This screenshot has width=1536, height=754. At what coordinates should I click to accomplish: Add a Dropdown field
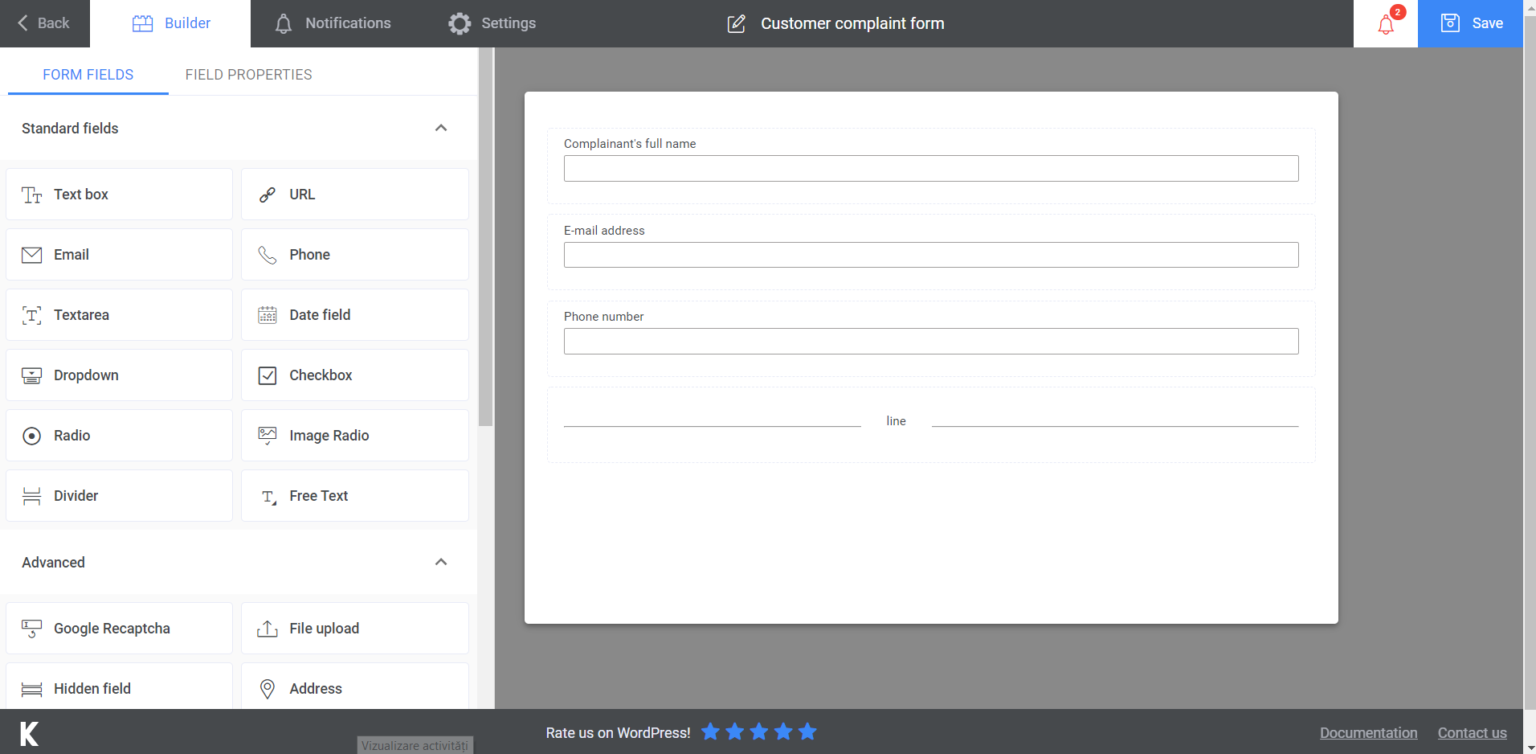(x=118, y=375)
